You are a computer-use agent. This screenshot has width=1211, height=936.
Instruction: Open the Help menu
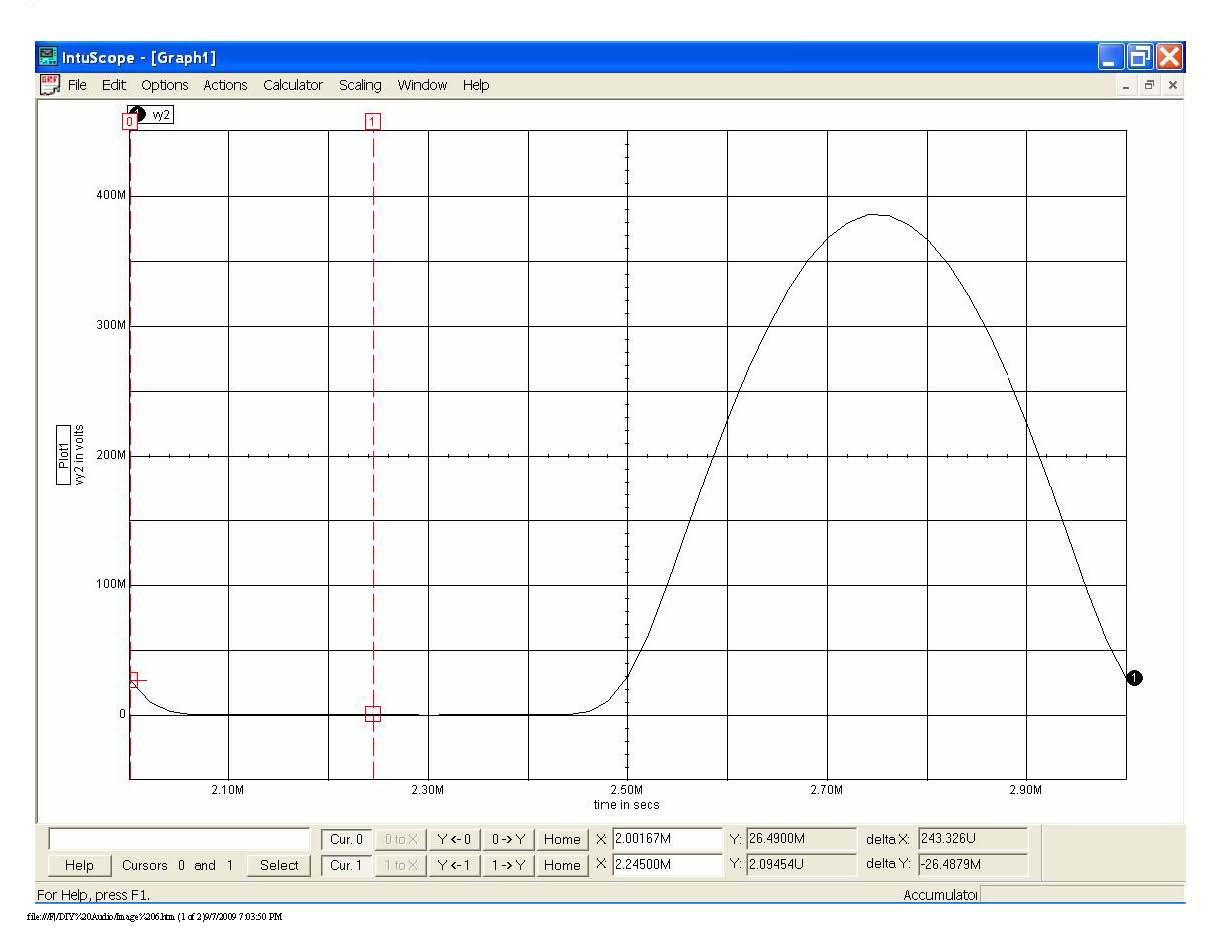[x=476, y=85]
